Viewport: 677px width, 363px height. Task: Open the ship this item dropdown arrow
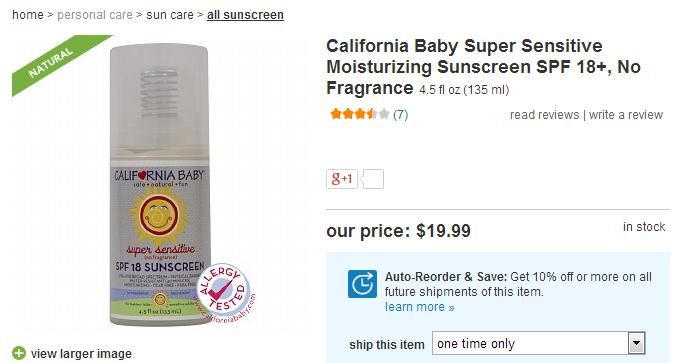click(636, 344)
